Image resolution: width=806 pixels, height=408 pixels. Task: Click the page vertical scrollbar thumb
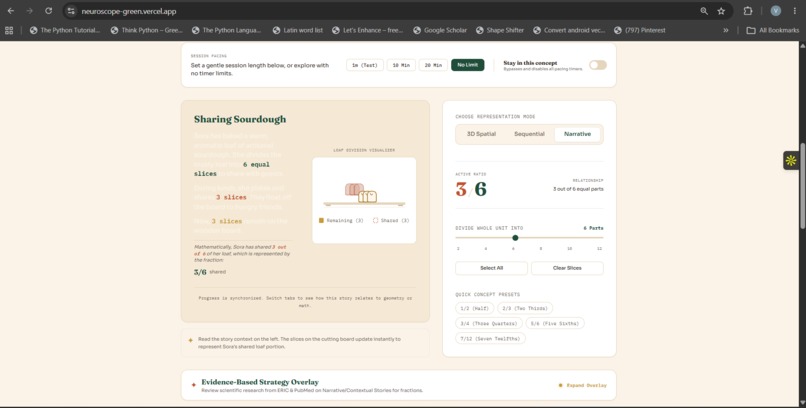pos(802,186)
